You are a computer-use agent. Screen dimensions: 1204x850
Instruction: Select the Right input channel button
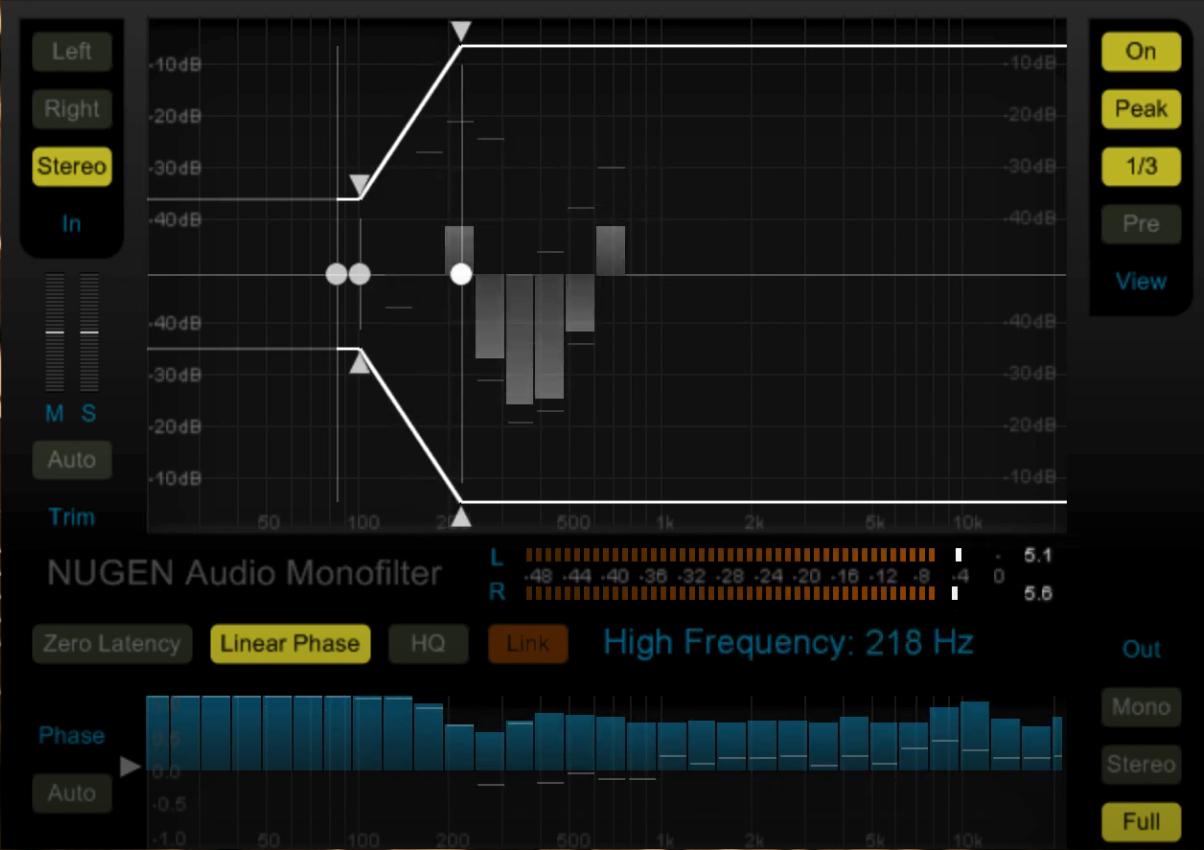[x=71, y=108]
